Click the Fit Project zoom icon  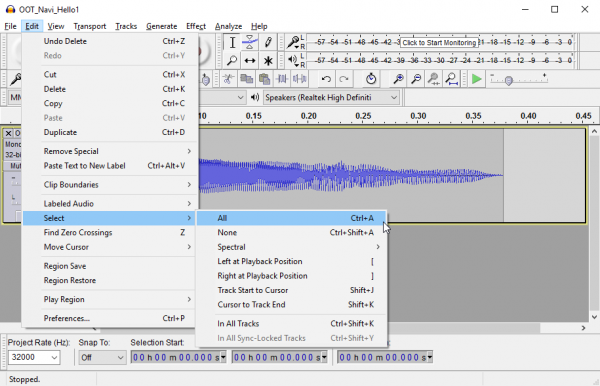coord(452,79)
